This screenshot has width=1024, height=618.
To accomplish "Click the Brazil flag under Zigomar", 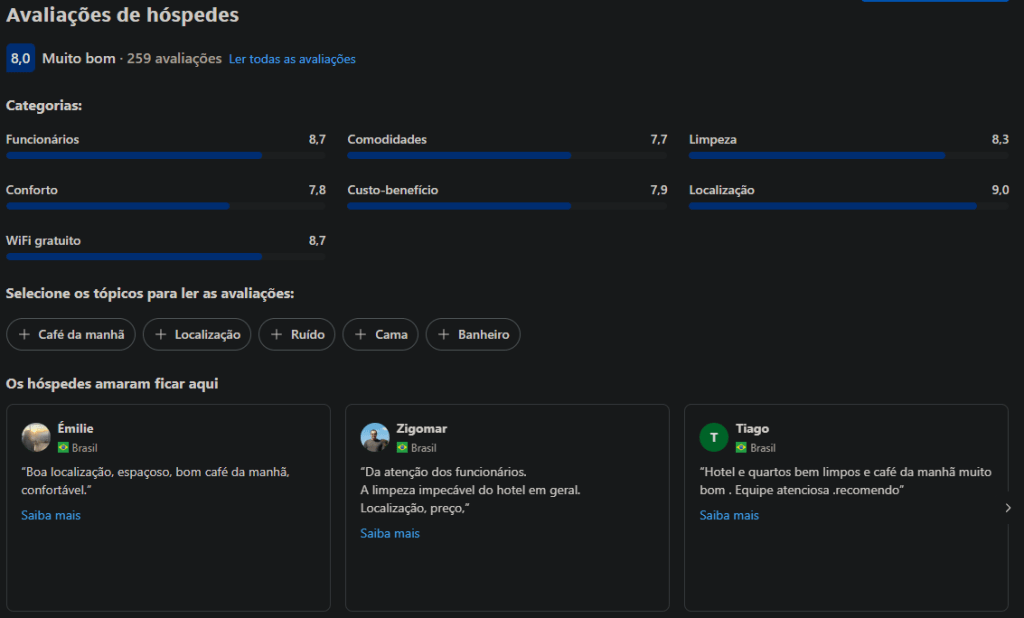I will tap(402, 448).
